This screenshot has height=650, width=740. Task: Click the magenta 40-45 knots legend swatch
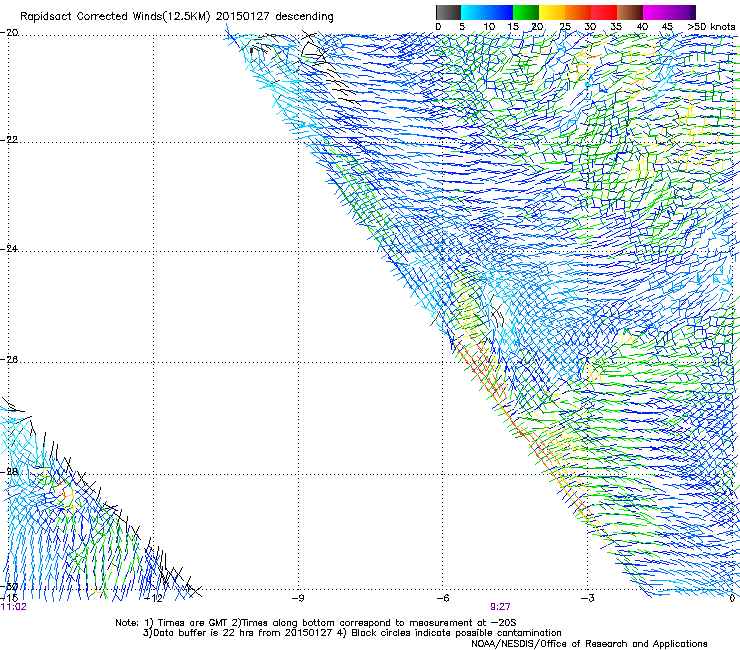[656, 12]
